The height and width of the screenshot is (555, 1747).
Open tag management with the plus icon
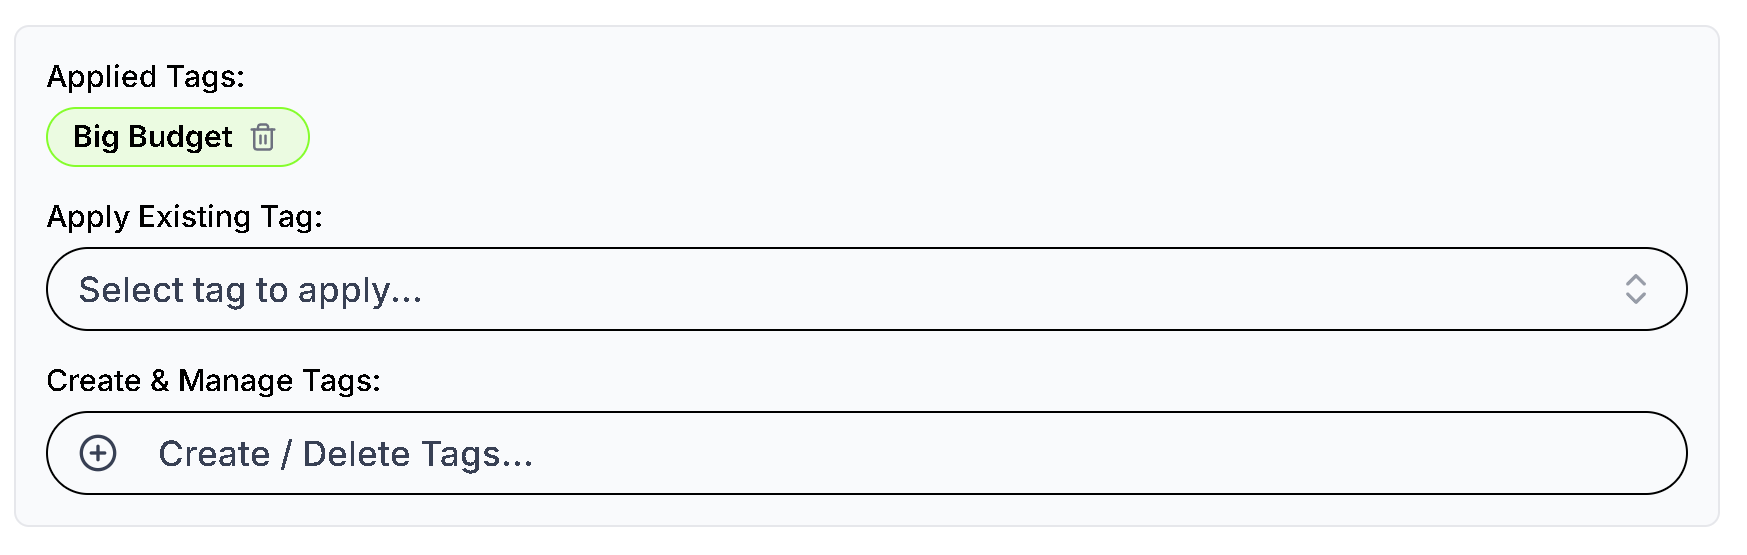coord(98,453)
